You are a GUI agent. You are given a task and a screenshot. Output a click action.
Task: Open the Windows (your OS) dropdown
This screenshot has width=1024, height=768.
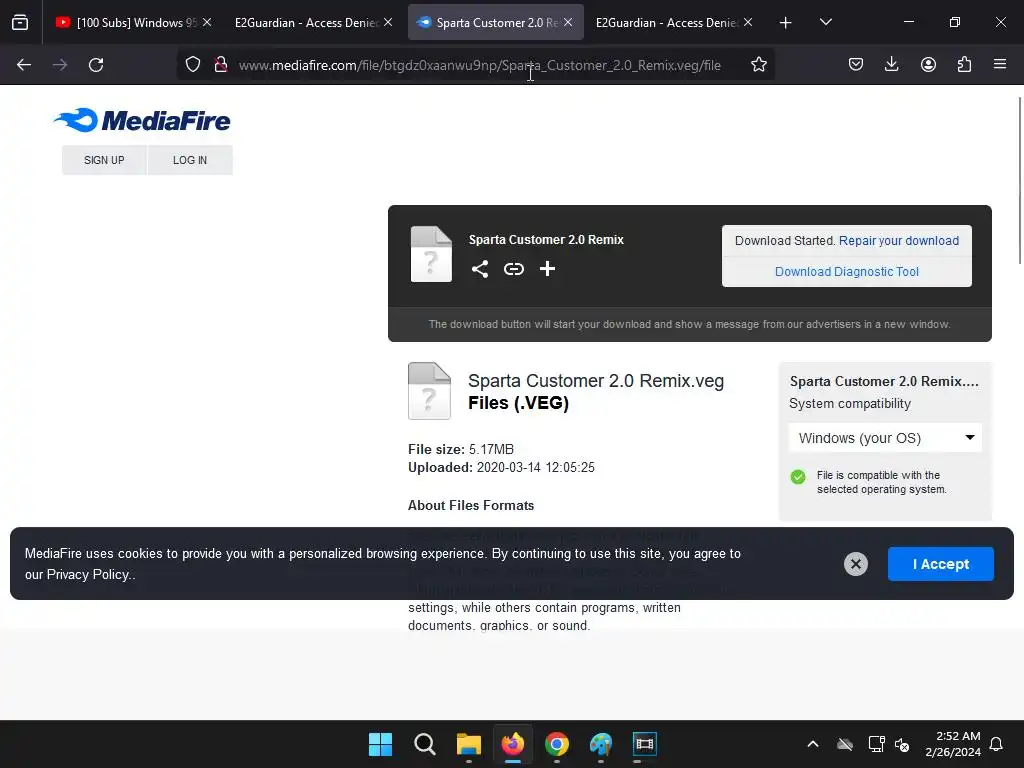885,438
